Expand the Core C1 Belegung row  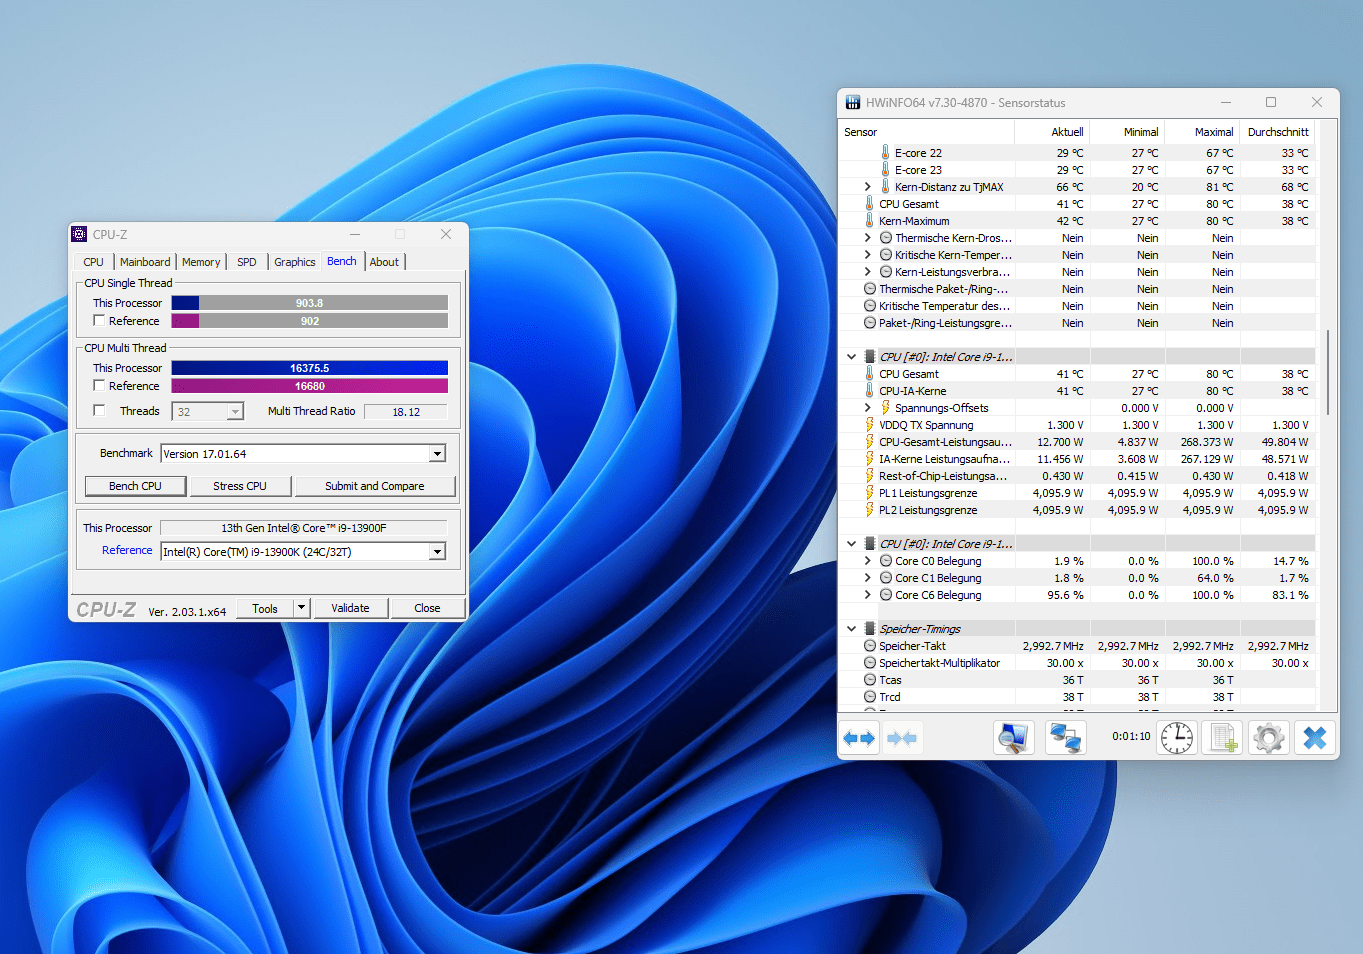(867, 578)
